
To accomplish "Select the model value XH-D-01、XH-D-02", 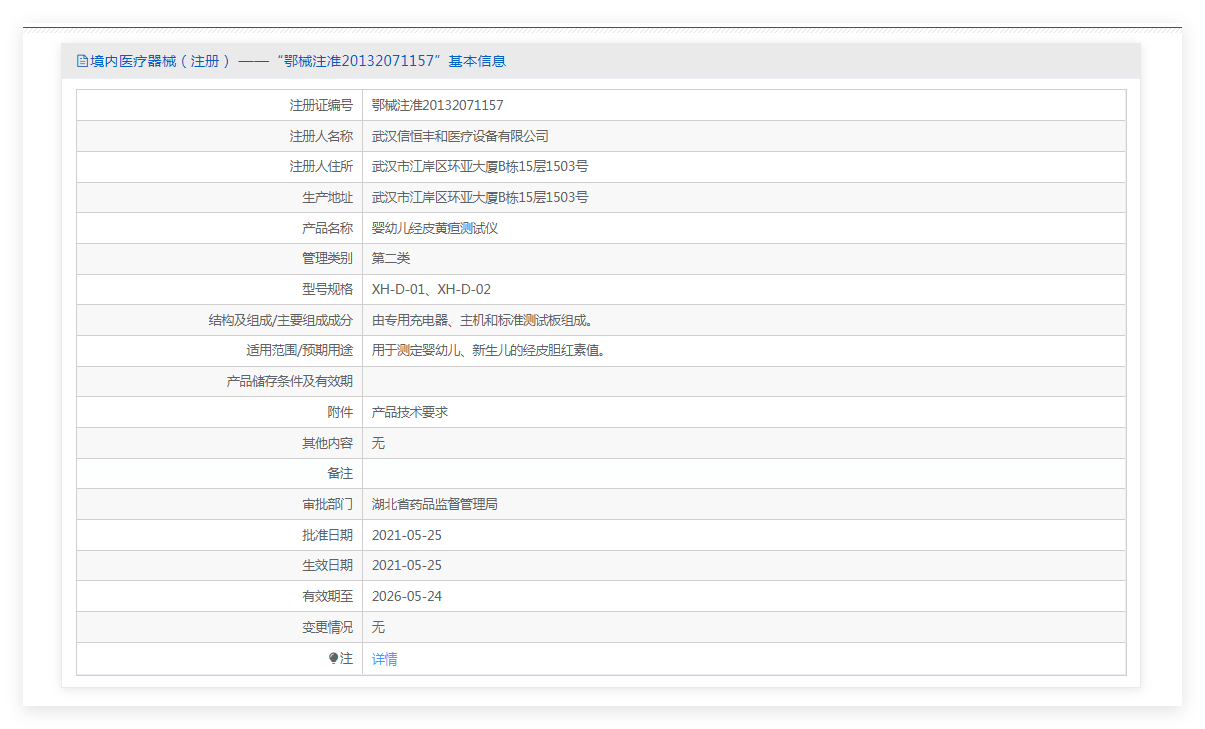I will point(431,289).
